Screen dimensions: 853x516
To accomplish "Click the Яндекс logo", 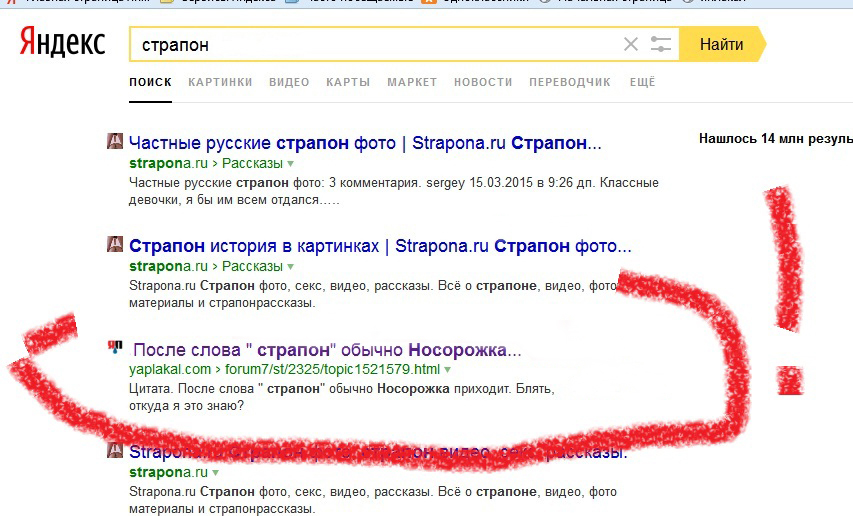I will 62,42.
